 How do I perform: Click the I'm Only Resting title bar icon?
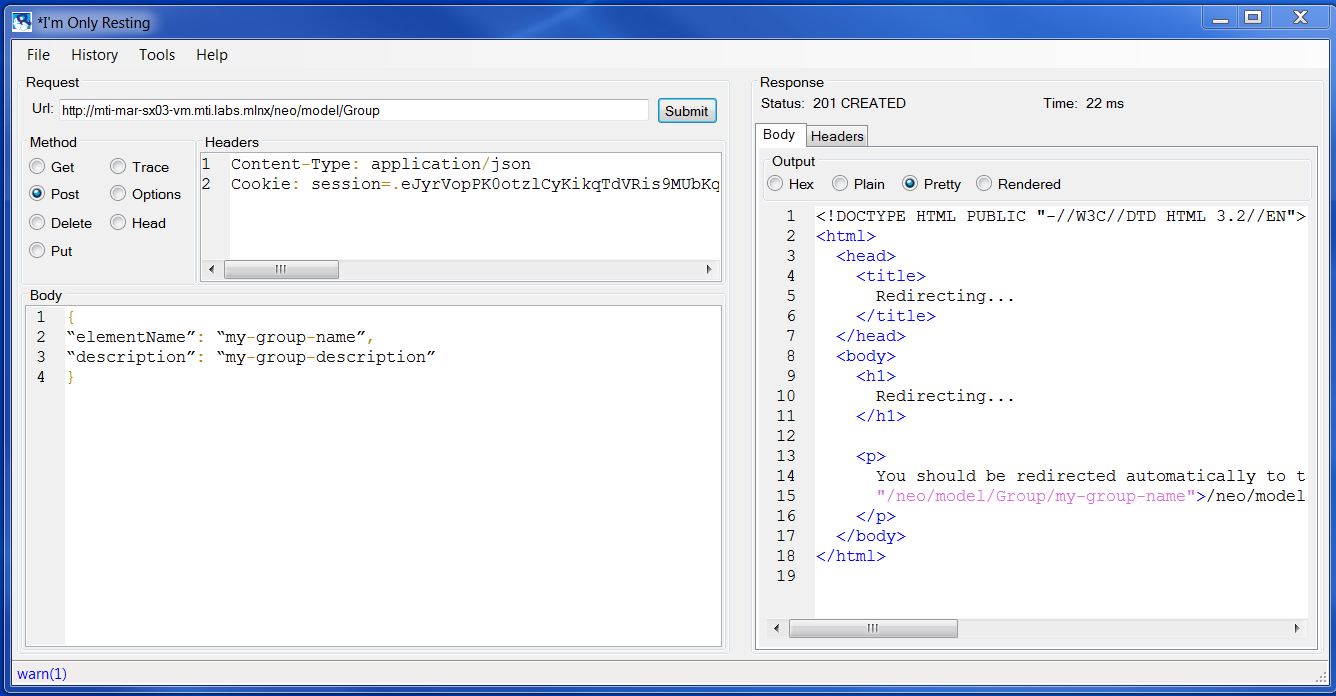point(21,21)
